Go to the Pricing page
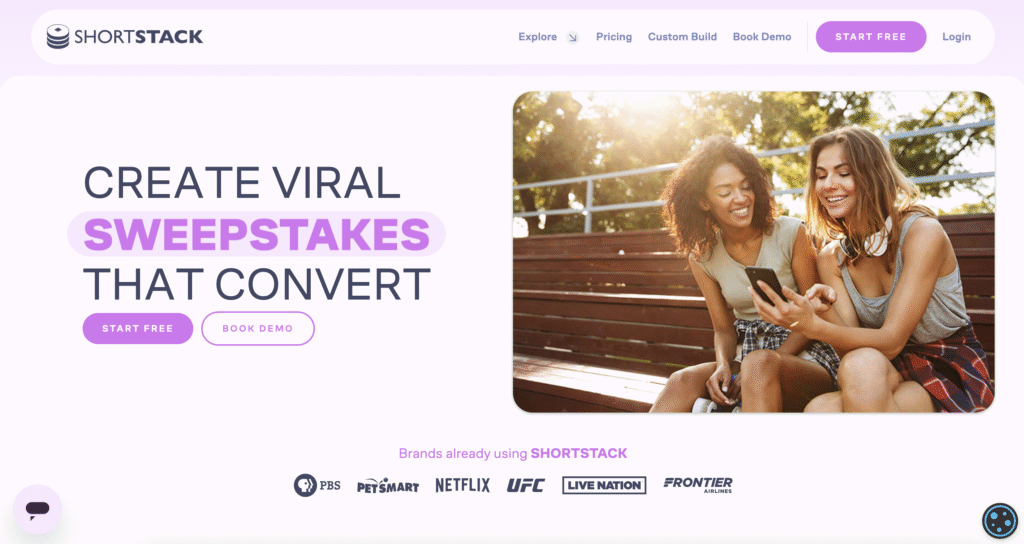 pos(614,37)
